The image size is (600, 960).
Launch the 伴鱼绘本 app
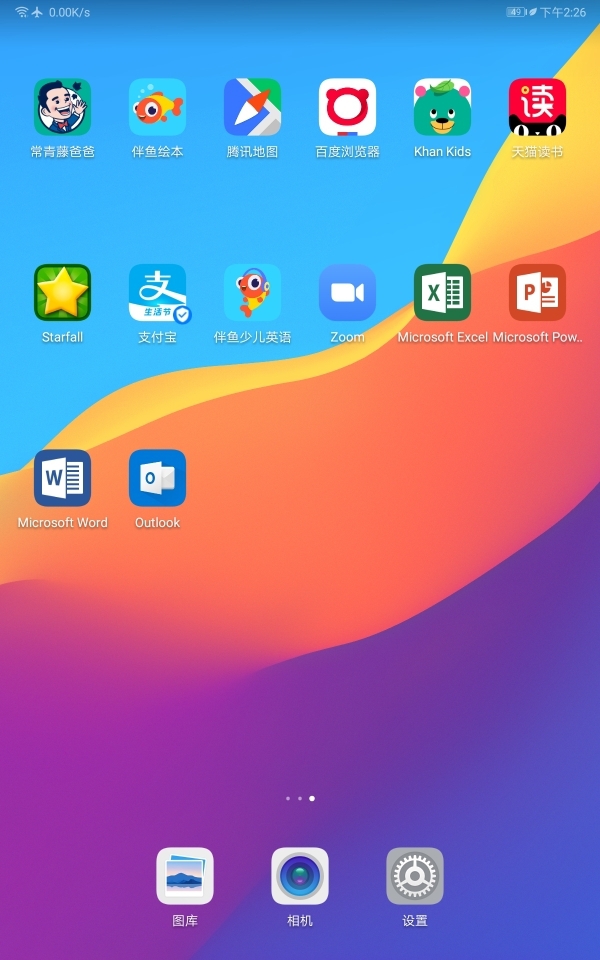click(x=157, y=107)
